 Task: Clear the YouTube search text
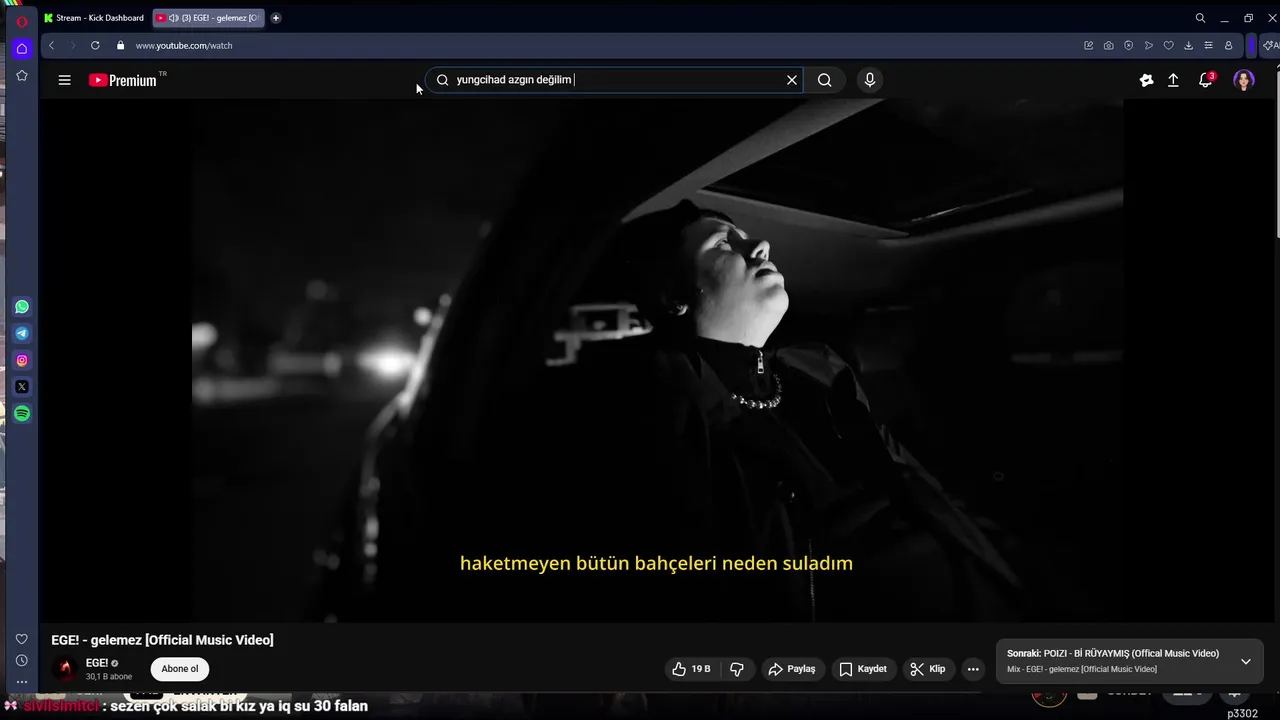click(x=792, y=80)
